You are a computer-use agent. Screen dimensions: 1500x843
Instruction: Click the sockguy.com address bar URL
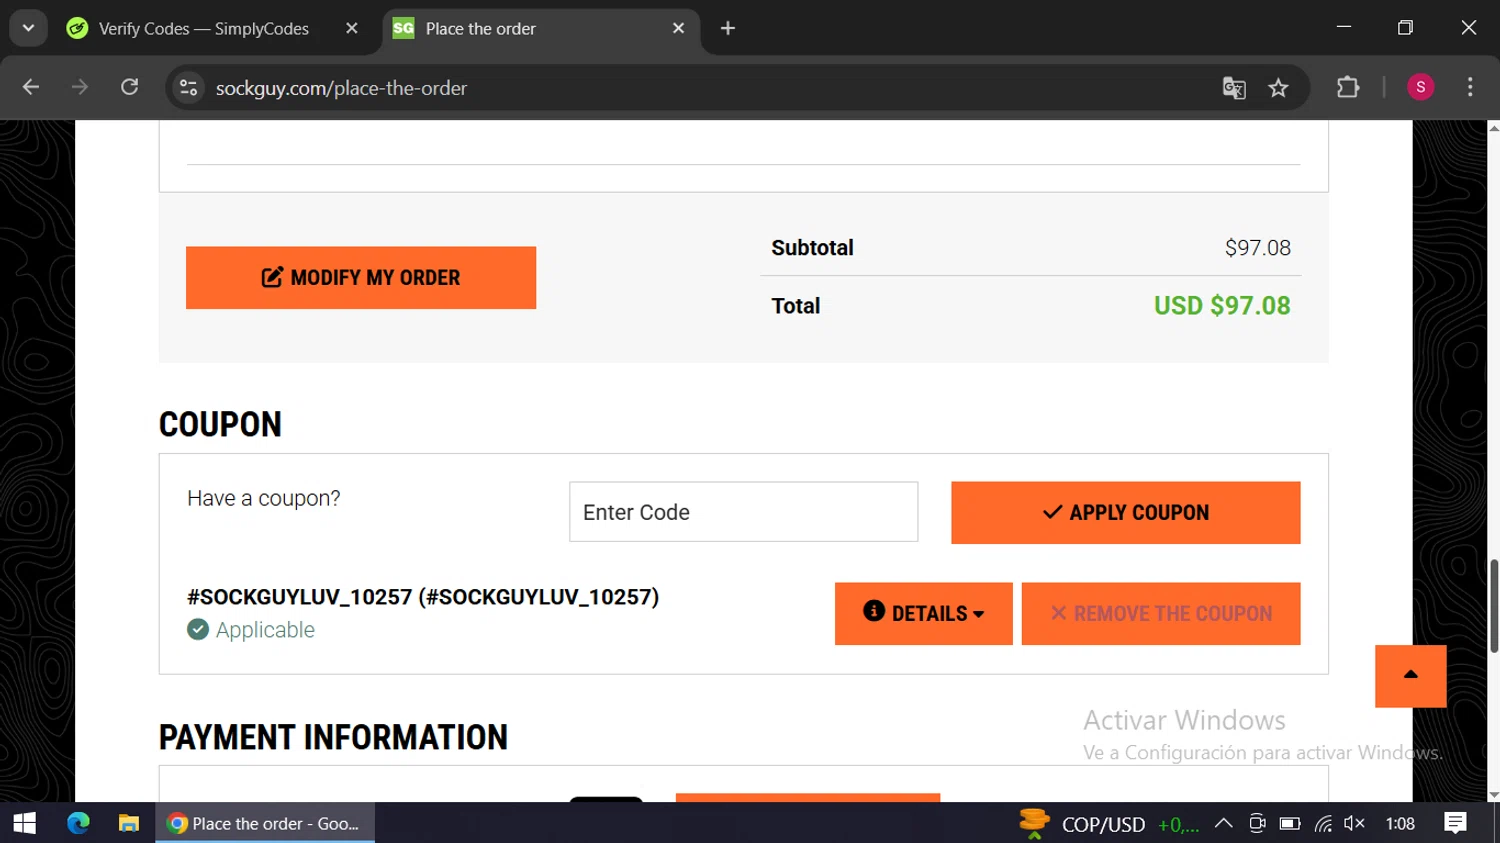[341, 88]
